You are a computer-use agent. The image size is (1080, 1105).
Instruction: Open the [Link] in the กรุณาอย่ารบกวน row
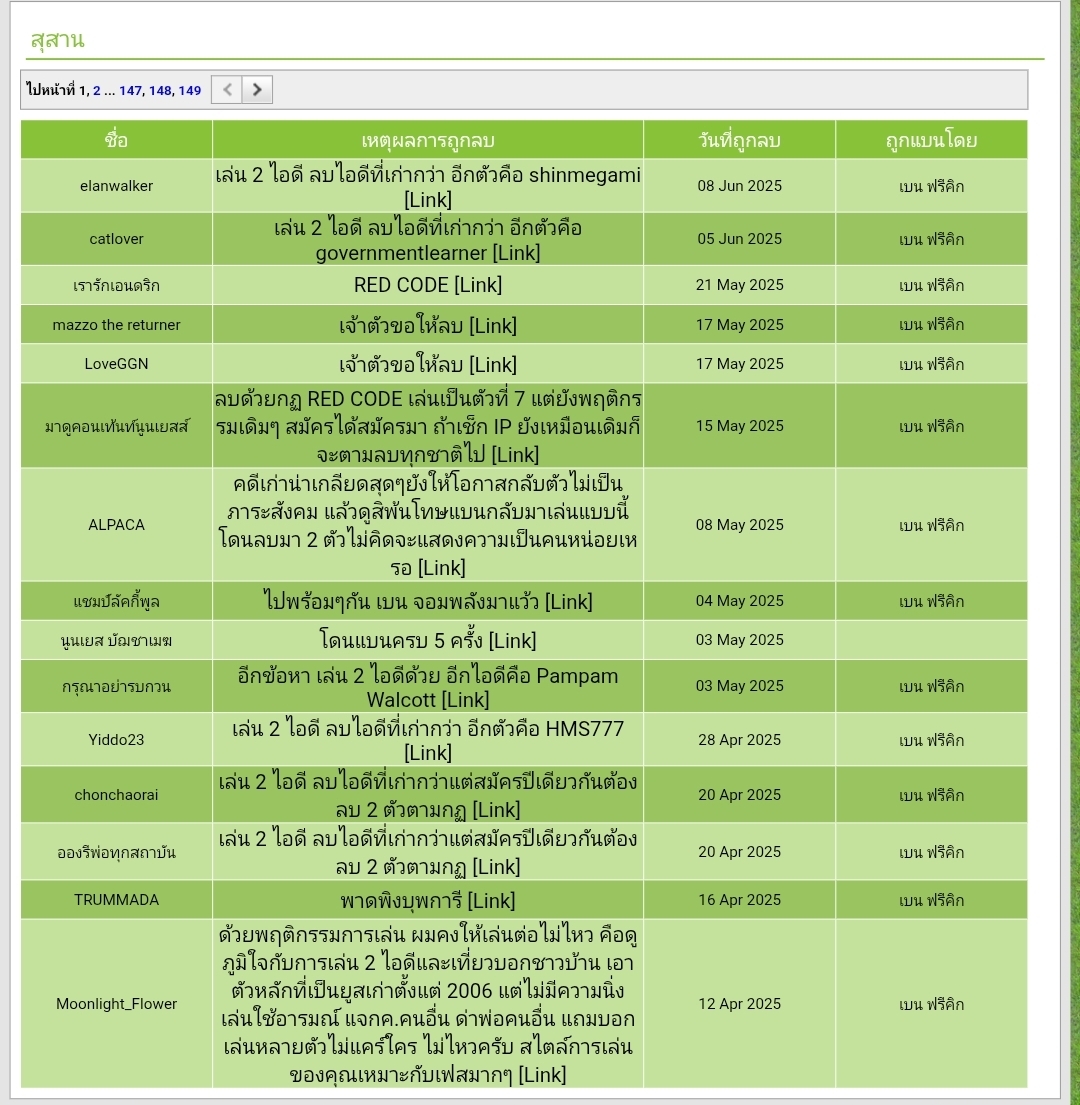(464, 700)
